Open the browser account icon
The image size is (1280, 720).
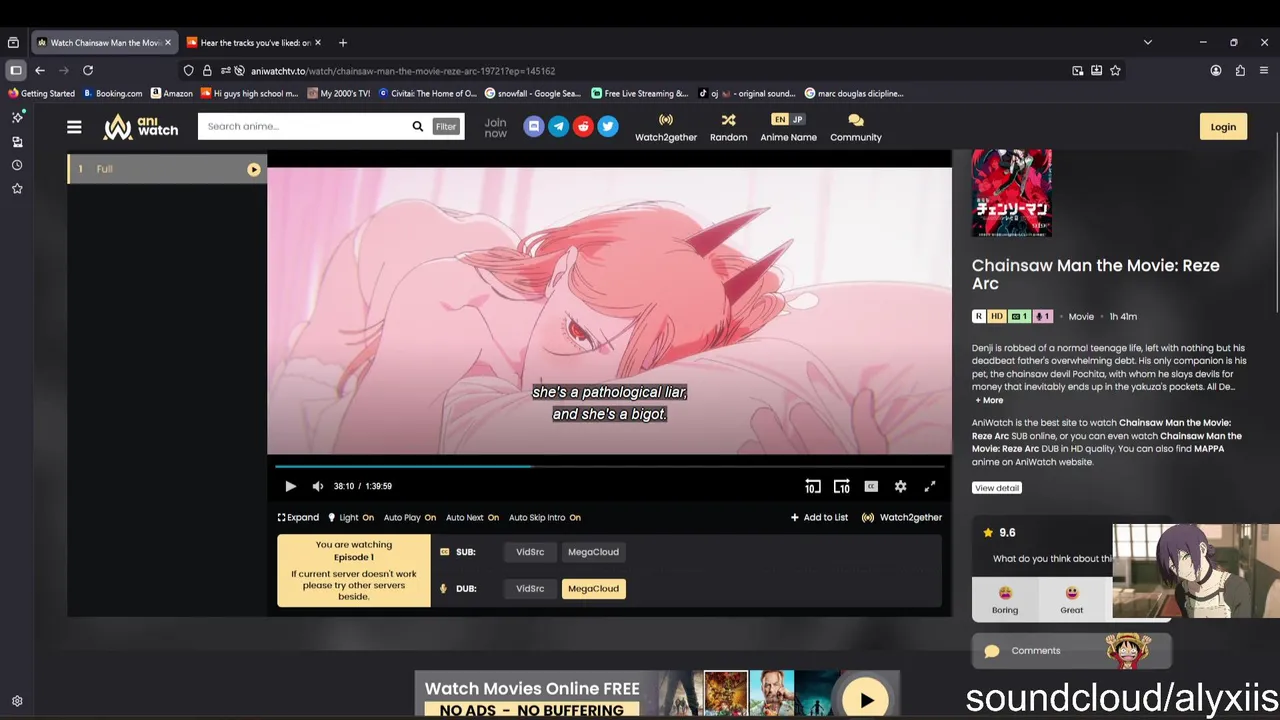coord(1216,71)
